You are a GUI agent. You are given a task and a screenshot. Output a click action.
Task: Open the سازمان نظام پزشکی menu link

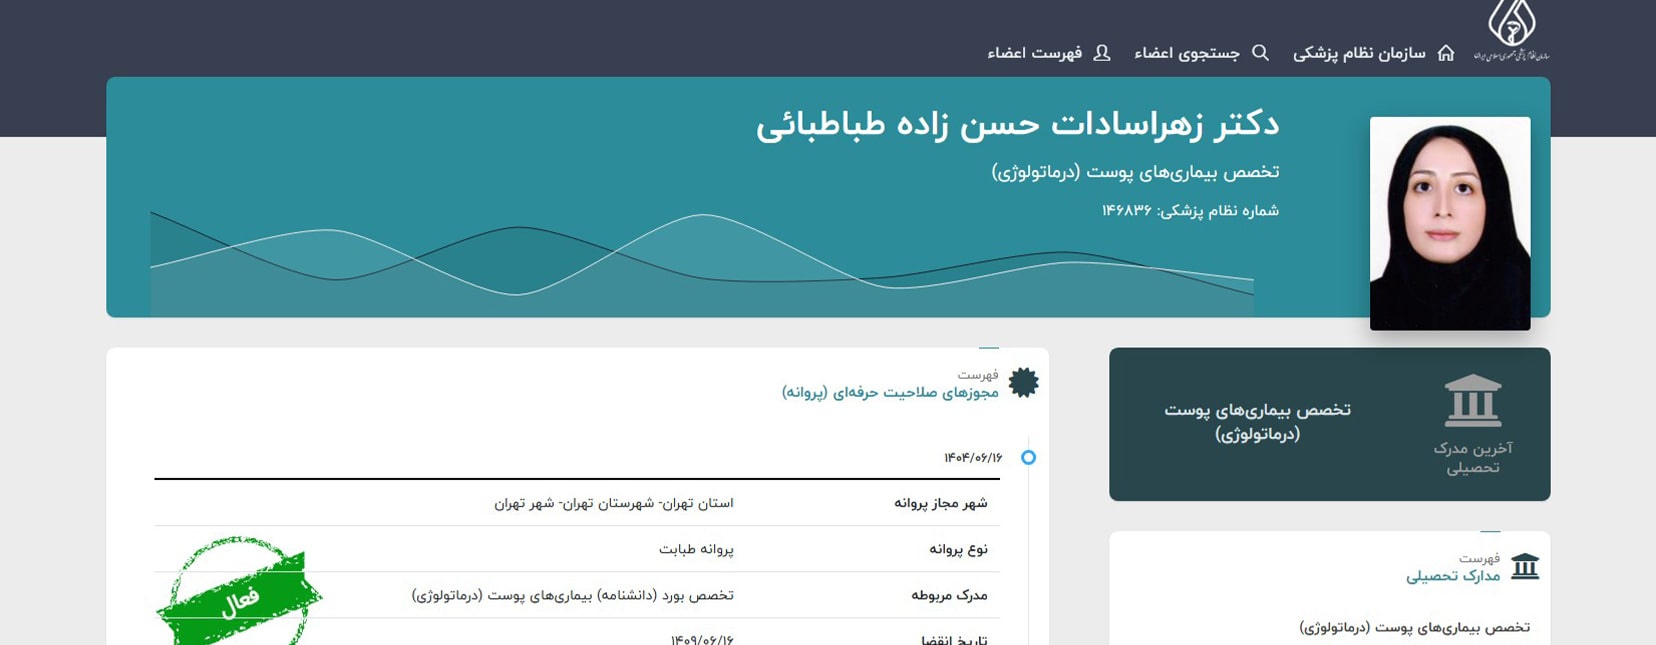click(1359, 53)
